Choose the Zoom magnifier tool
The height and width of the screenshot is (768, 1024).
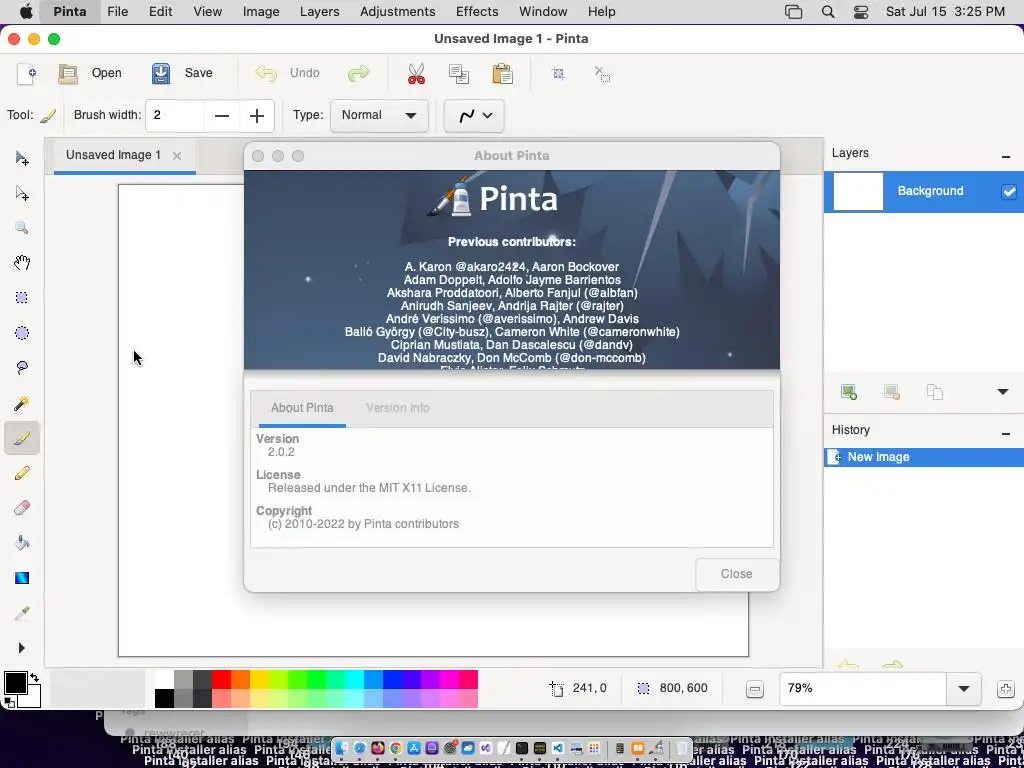[x=22, y=228]
